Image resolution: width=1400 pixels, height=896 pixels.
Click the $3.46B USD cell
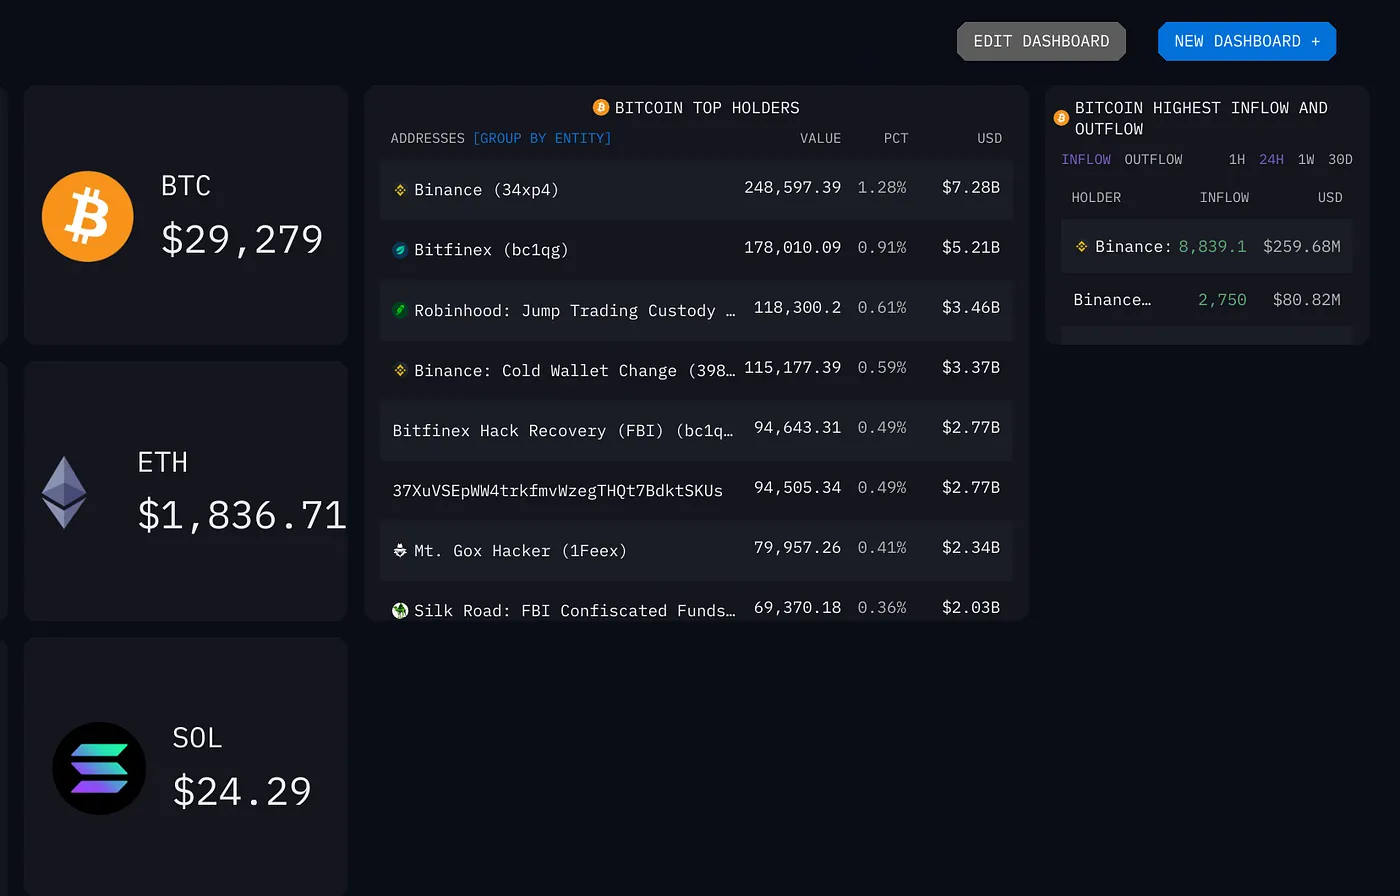tap(970, 307)
